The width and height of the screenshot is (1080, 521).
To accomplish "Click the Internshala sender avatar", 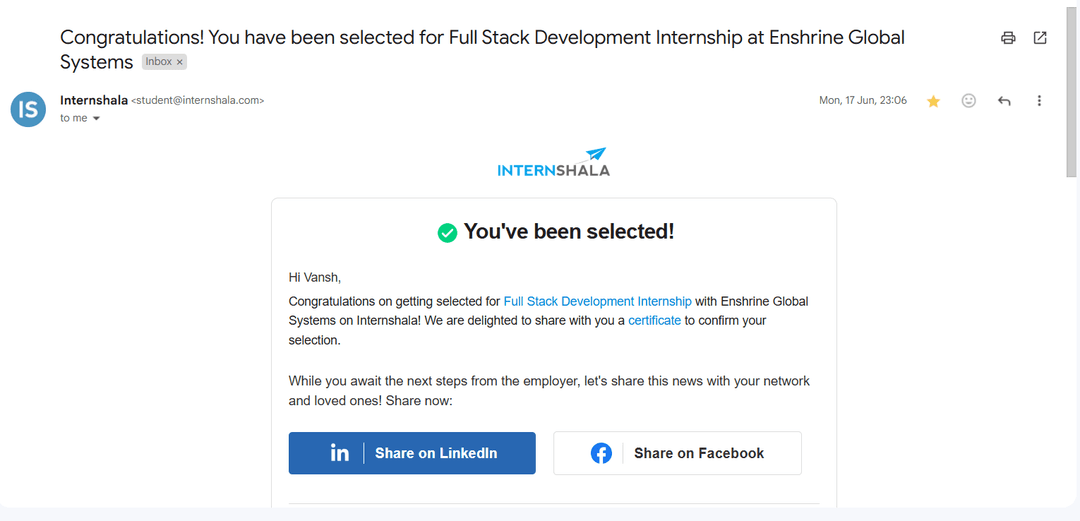I will pos(28,109).
